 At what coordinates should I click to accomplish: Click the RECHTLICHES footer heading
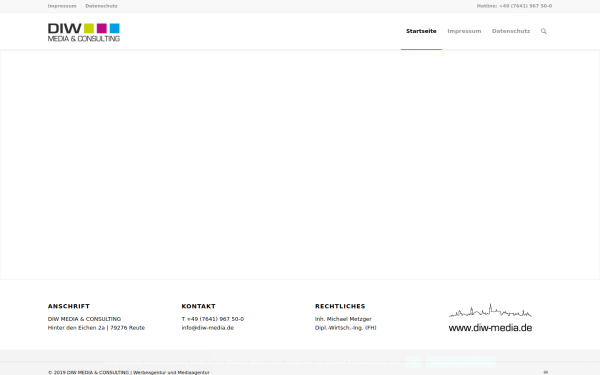click(340, 306)
